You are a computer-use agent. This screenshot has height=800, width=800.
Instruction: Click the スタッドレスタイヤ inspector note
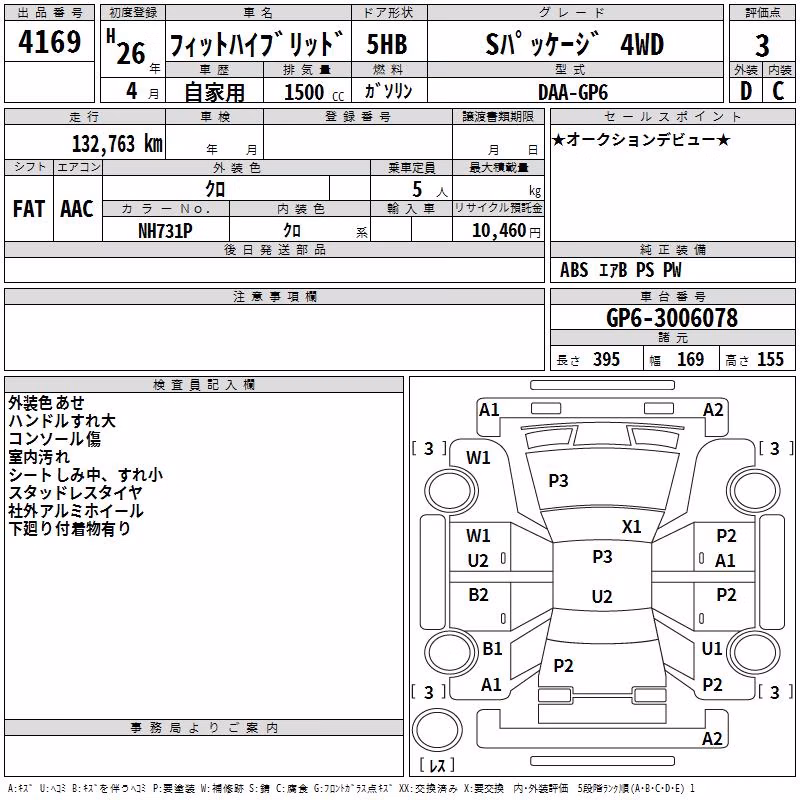(76, 493)
